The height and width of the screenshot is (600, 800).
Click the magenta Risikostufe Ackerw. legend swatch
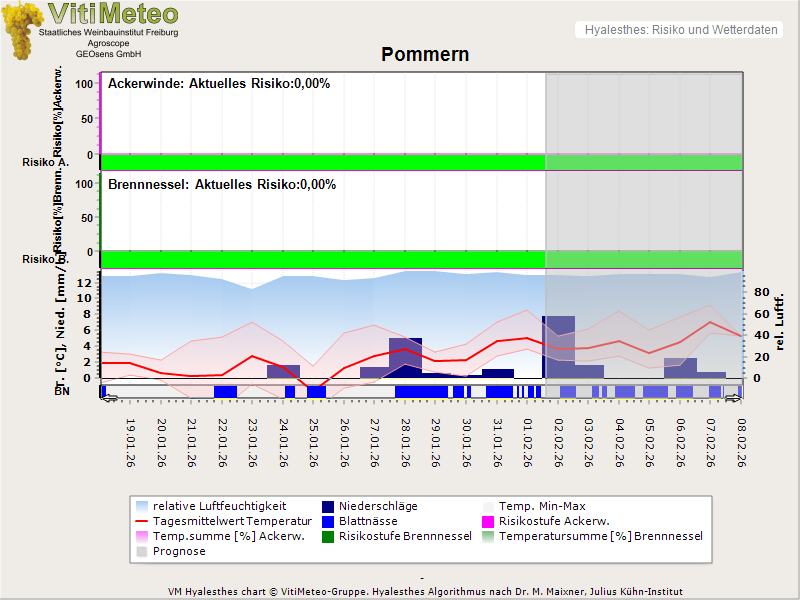(489, 521)
